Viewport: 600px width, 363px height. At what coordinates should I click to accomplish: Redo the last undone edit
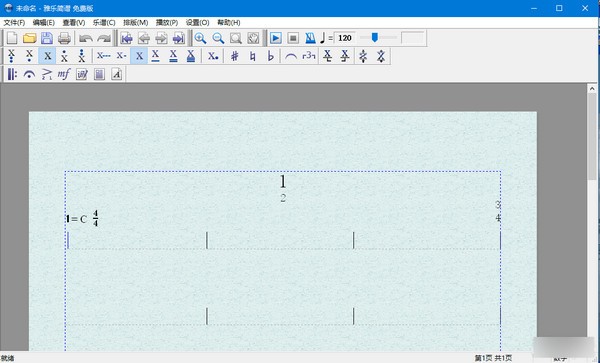tap(103, 38)
